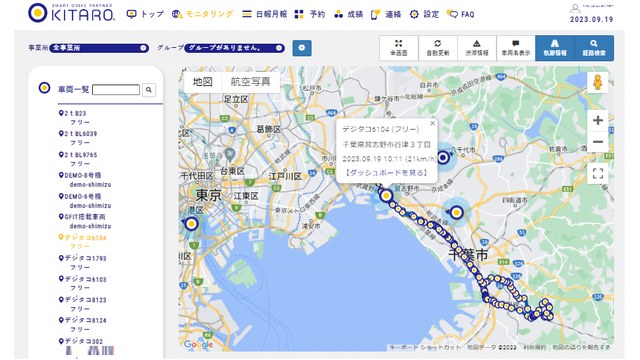The image size is (640, 360).
Task: Click the 2023.09.19 date text
Action: pyautogui.click(x=591, y=19)
